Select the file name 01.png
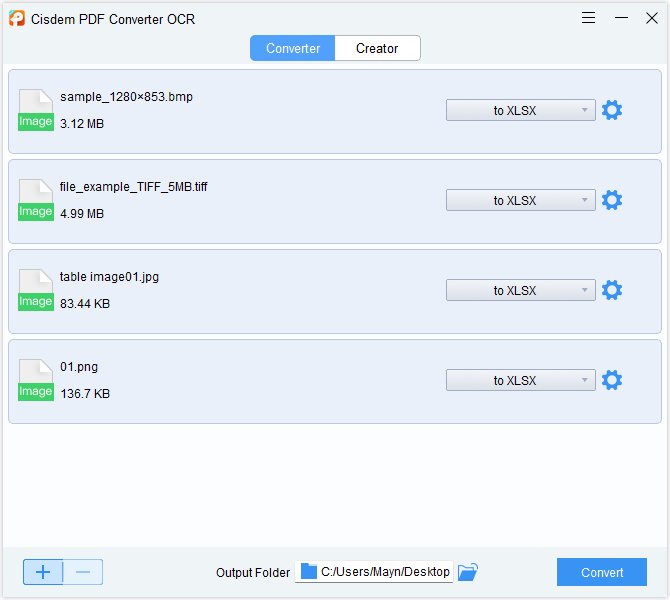670x600 pixels. [79, 367]
